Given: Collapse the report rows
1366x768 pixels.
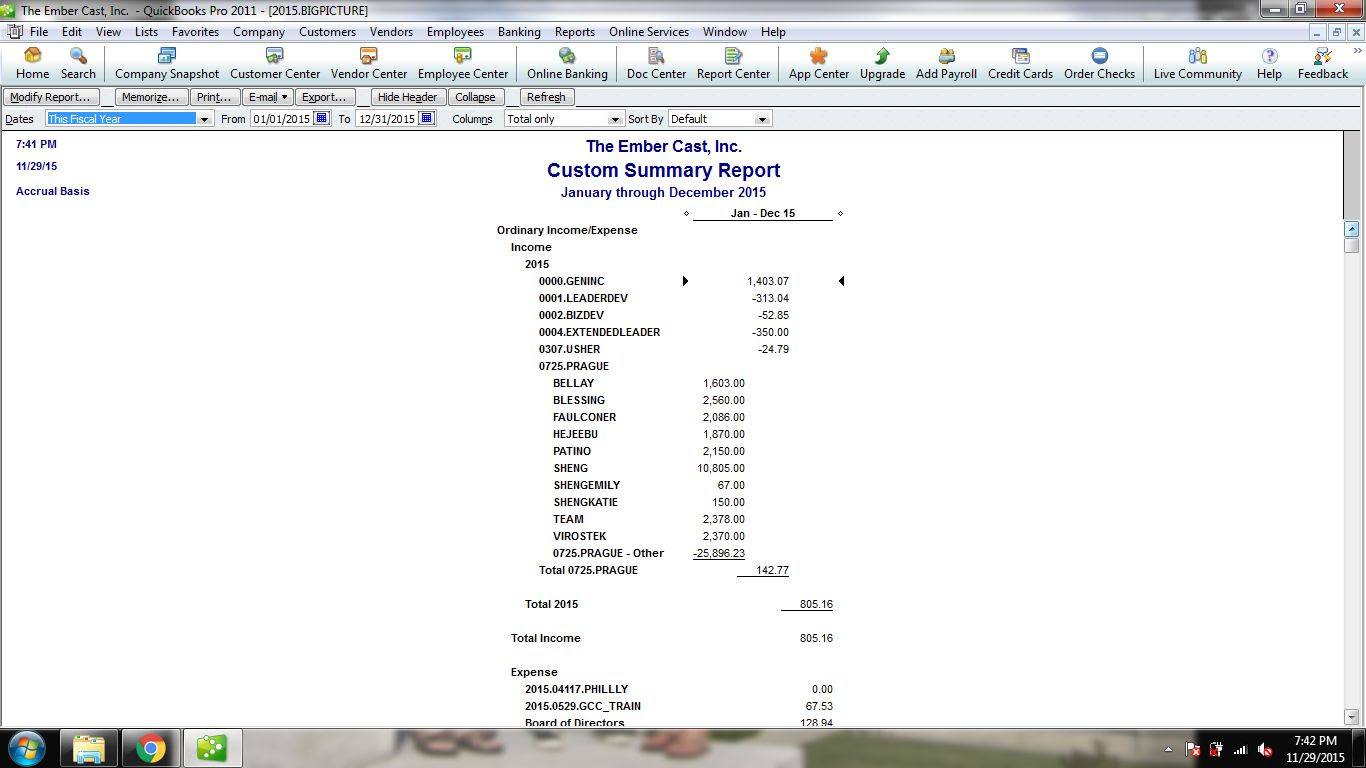Looking at the screenshot, I should tap(475, 97).
